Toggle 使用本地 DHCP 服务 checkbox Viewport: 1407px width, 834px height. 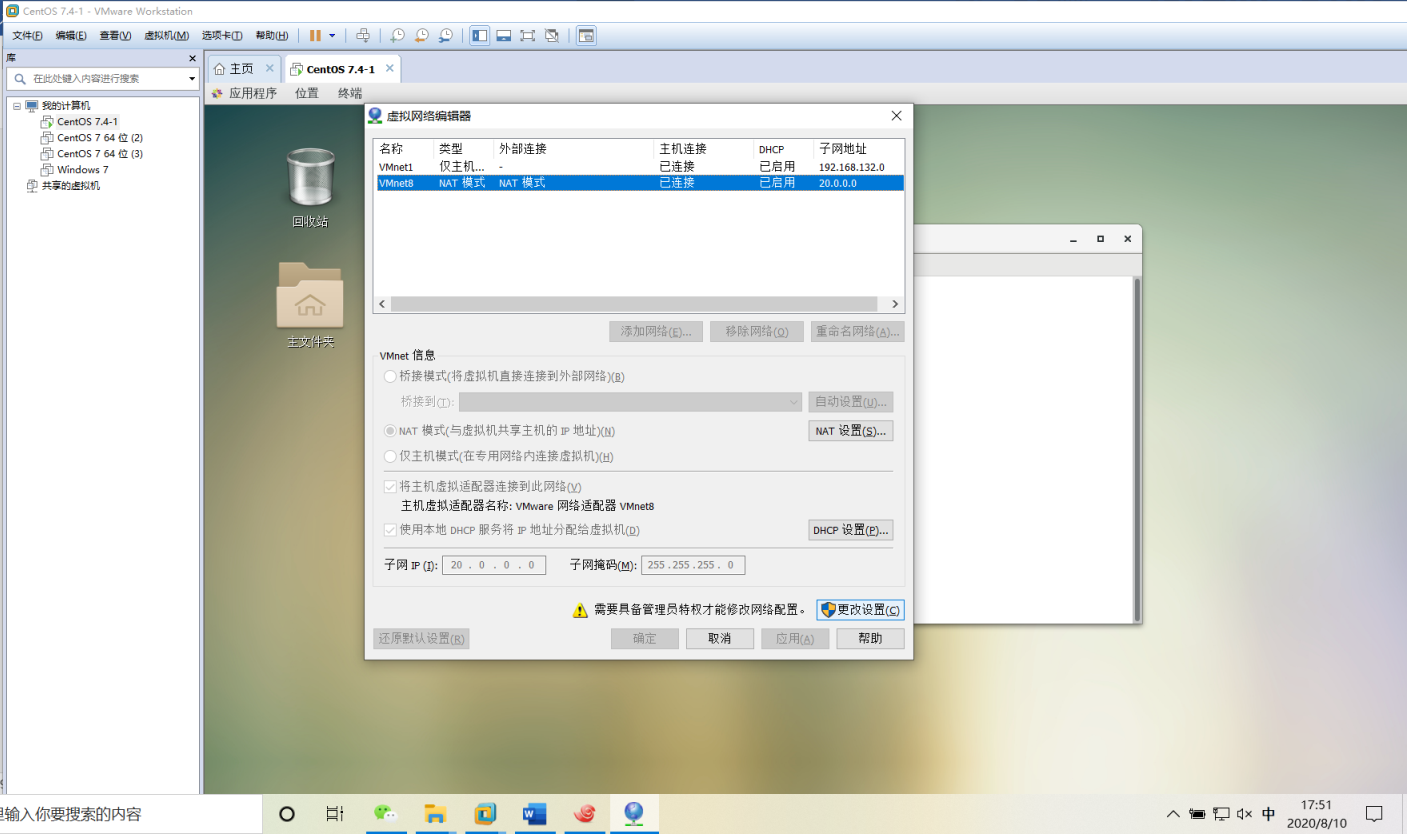tap(390, 530)
